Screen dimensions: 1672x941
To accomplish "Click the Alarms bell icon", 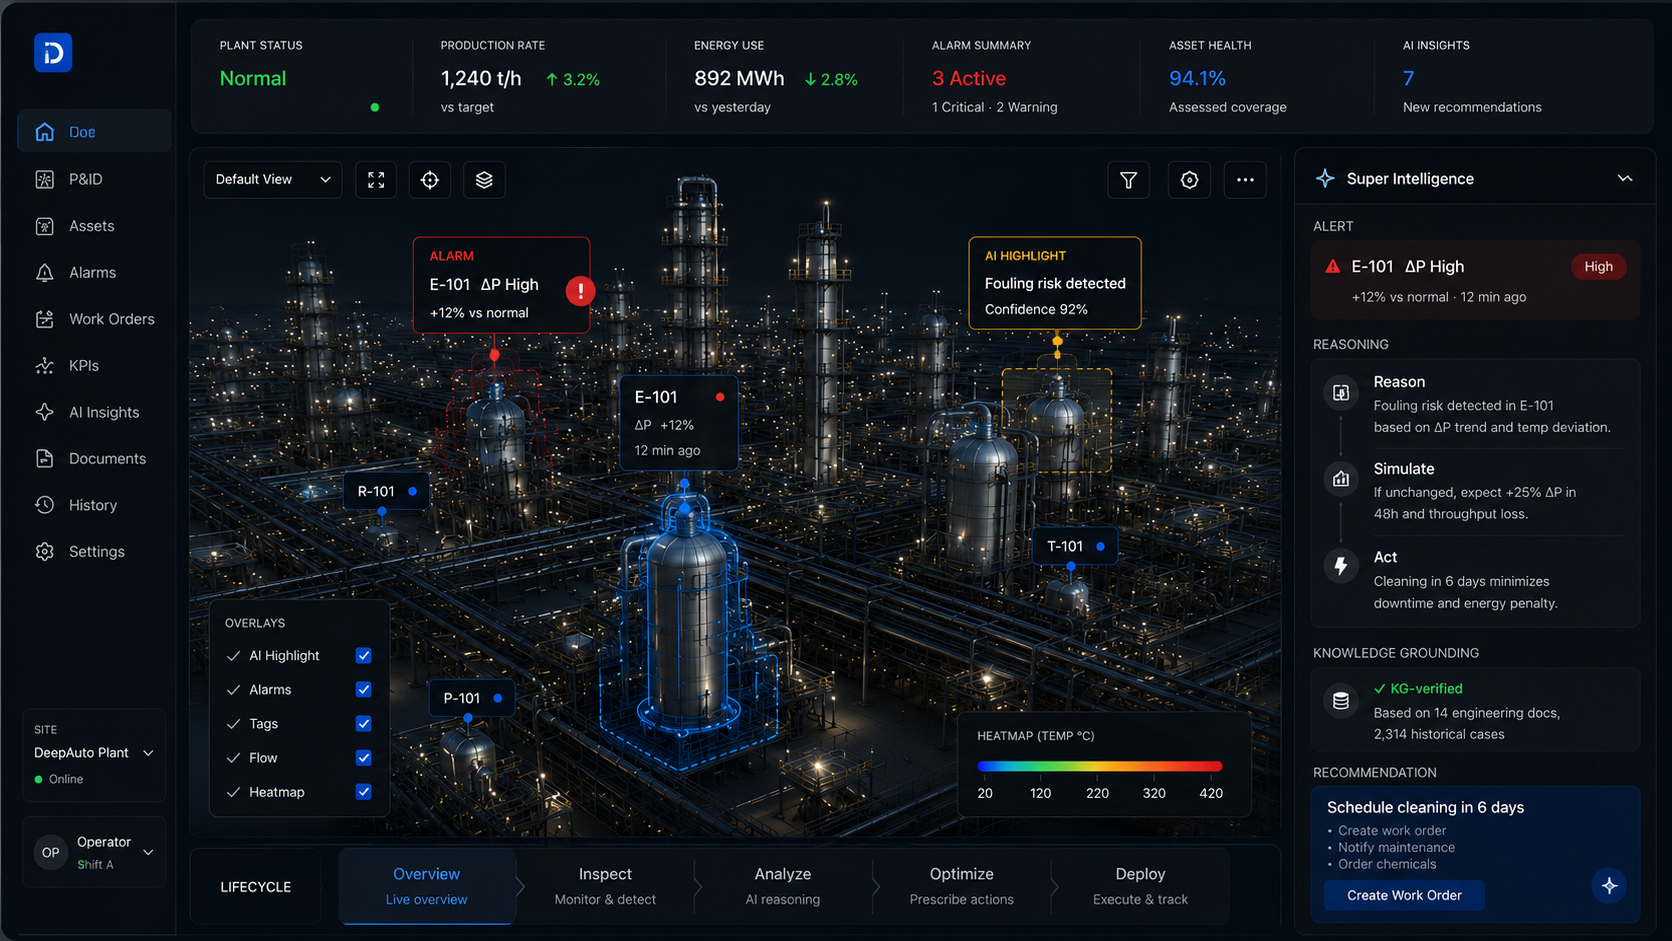I will pyautogui.click(x=45, y=272).
